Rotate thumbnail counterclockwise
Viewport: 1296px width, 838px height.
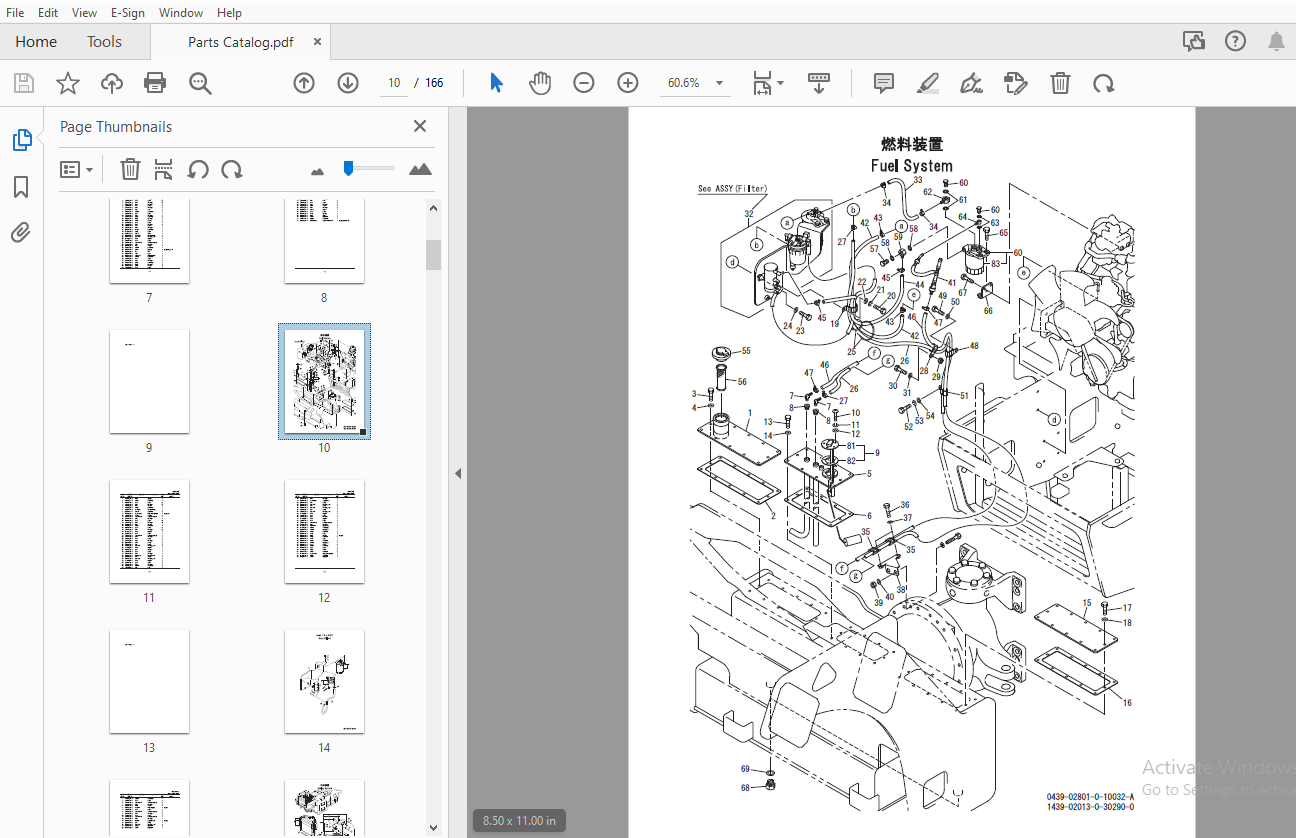click(198, 170)
